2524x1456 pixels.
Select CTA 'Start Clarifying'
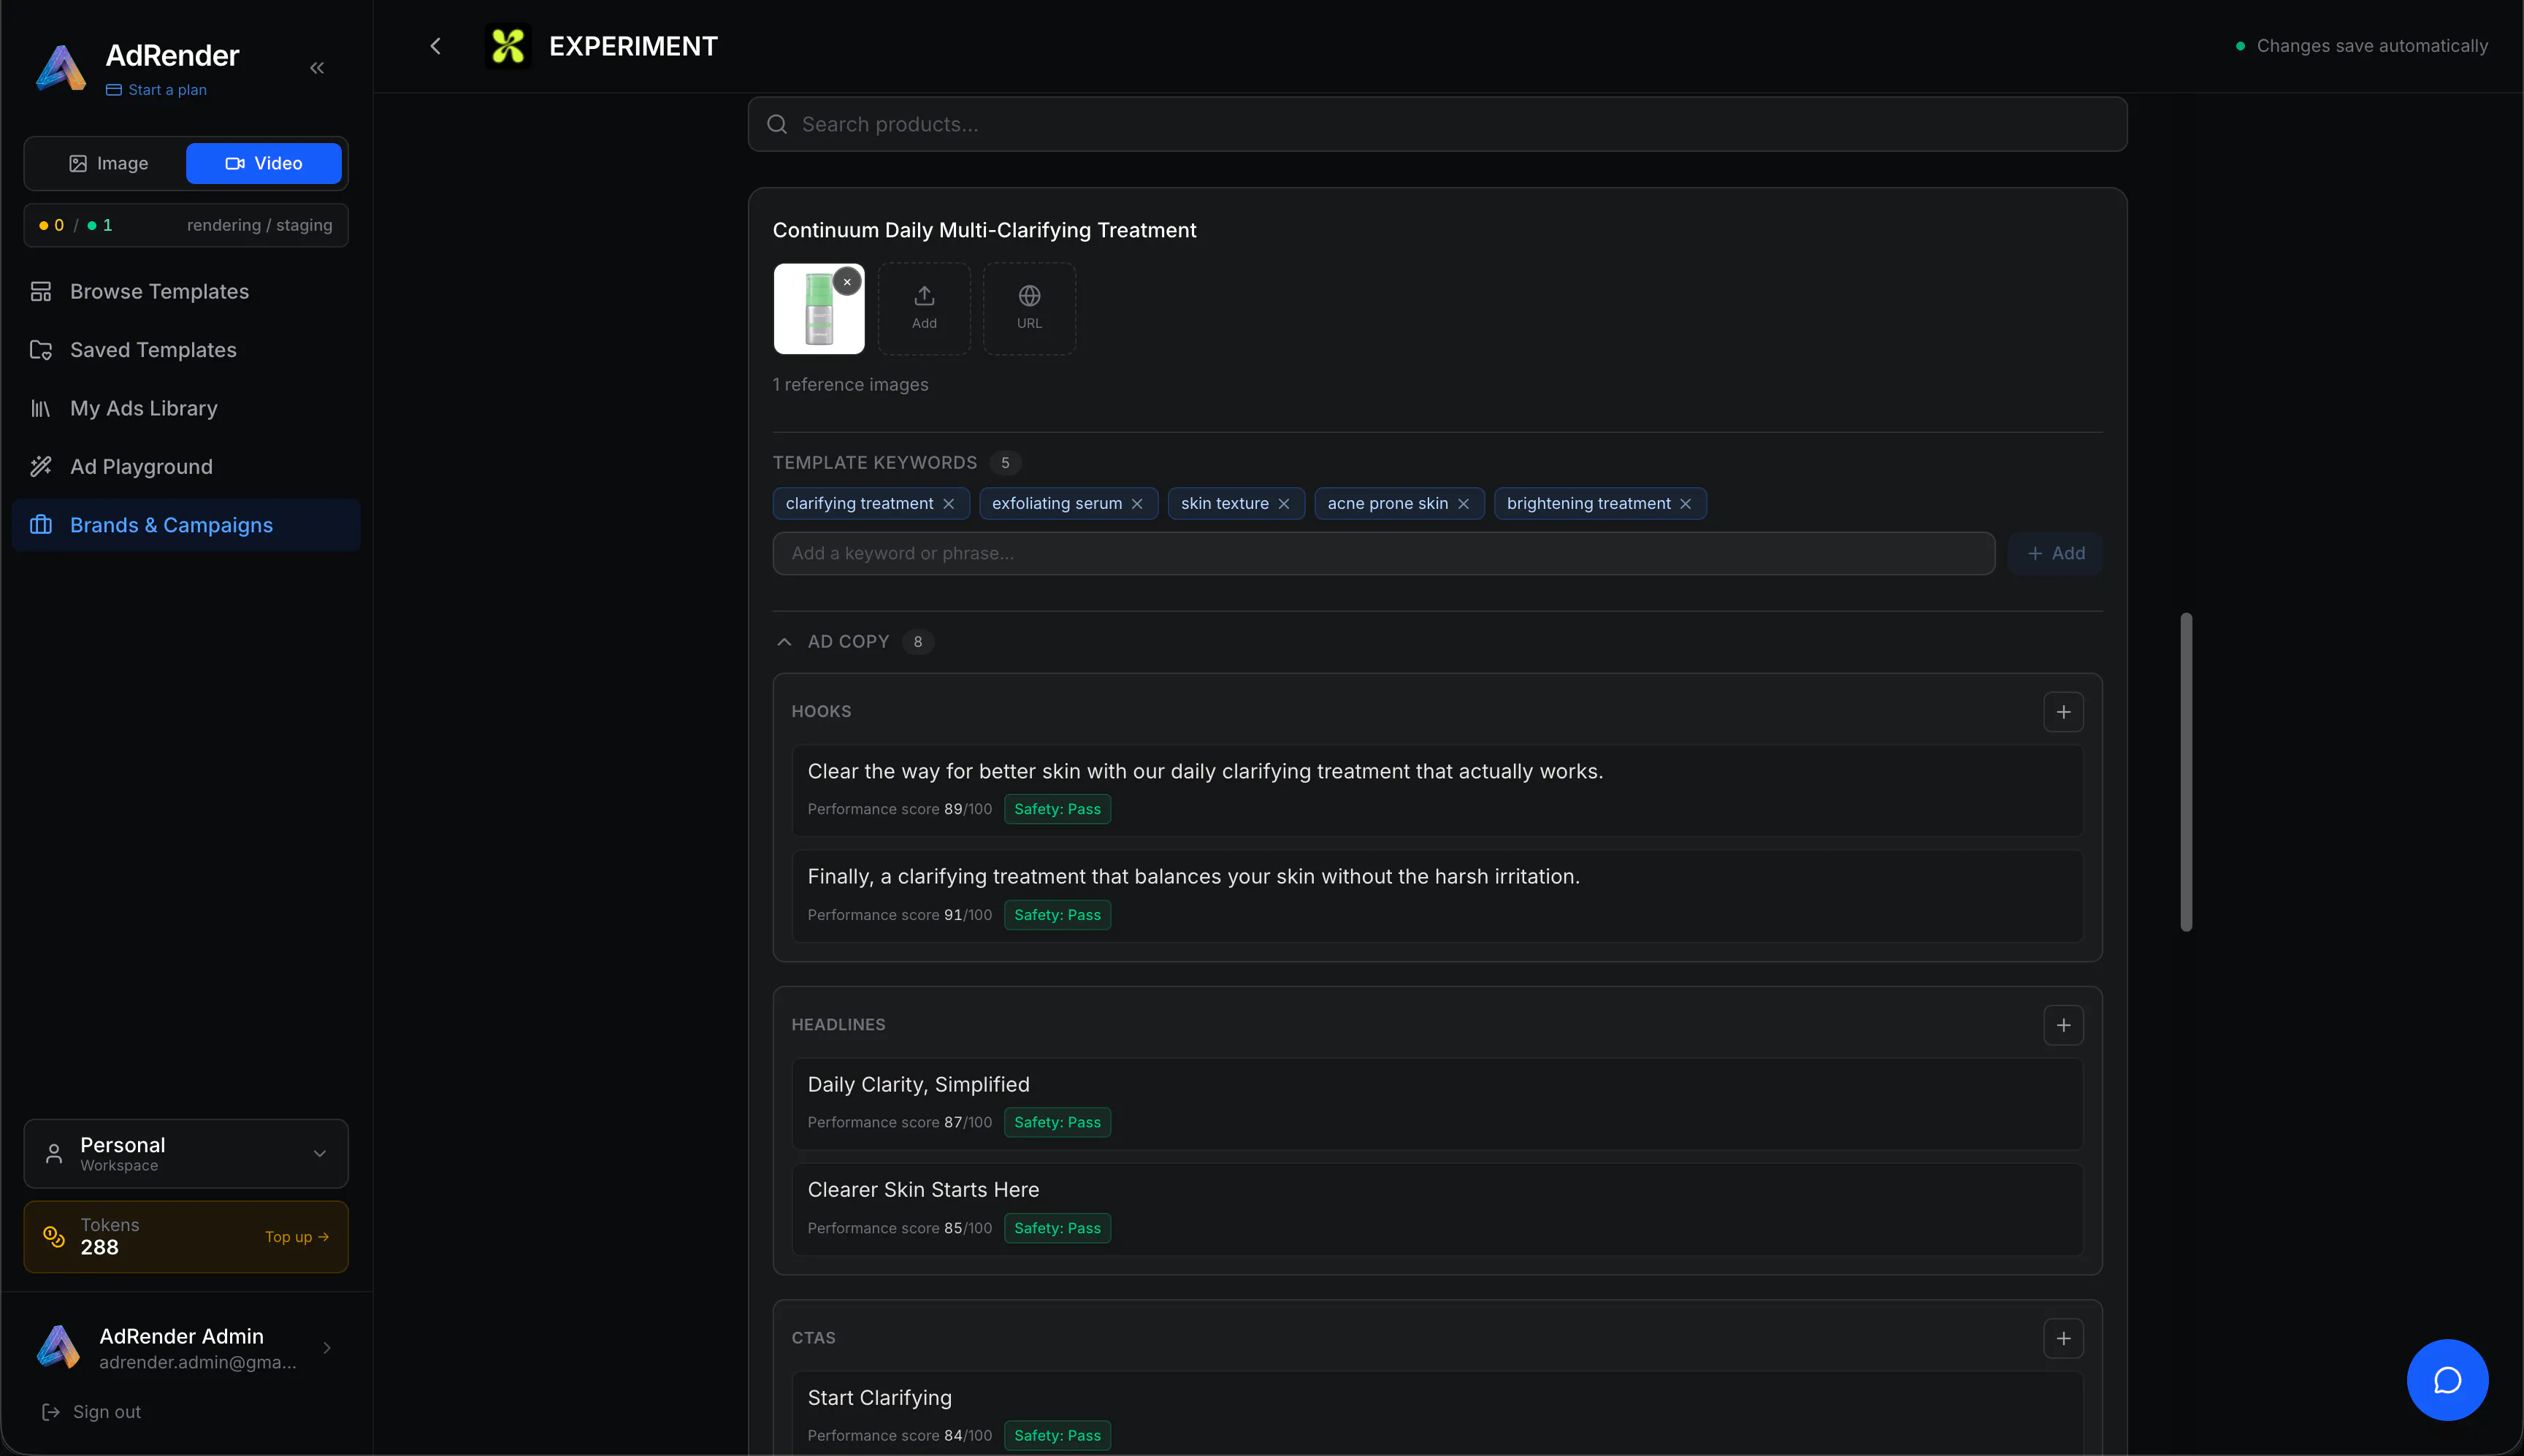[x=1437, y=1414]
